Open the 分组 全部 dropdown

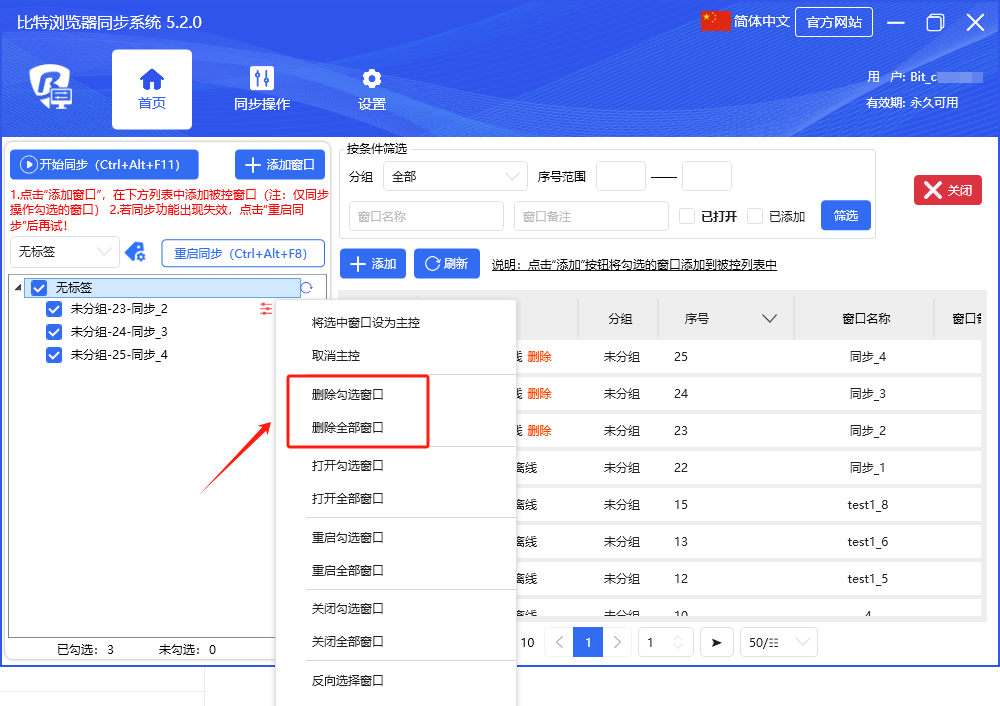coord(455,176)
